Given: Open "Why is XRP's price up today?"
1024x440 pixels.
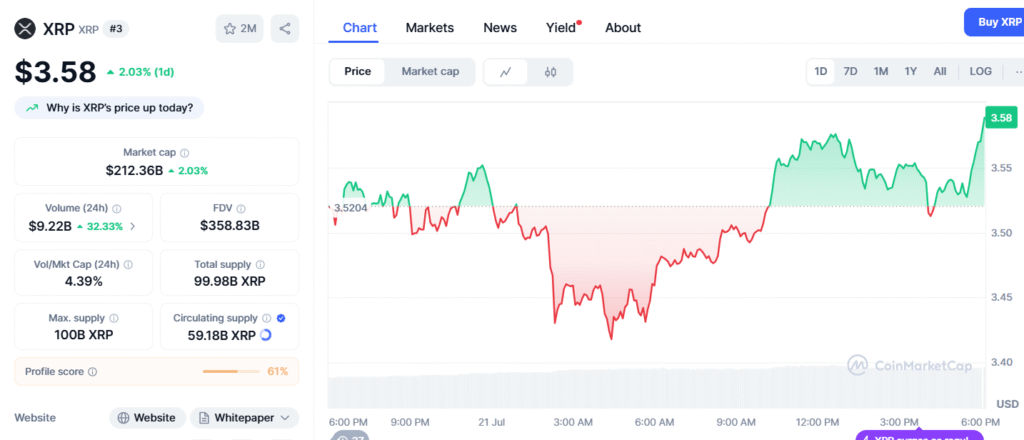Looking at the screenshot, I should 110,108.
